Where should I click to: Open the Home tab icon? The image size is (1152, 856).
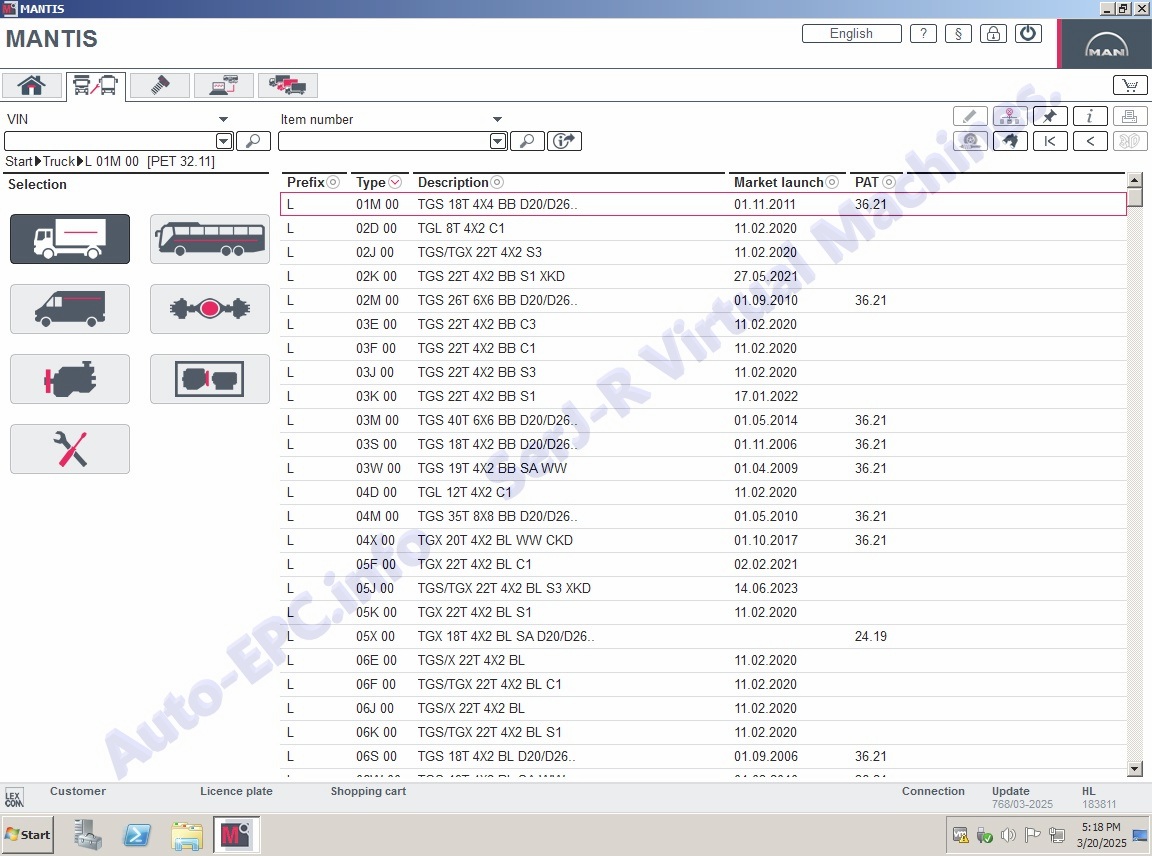32,85
